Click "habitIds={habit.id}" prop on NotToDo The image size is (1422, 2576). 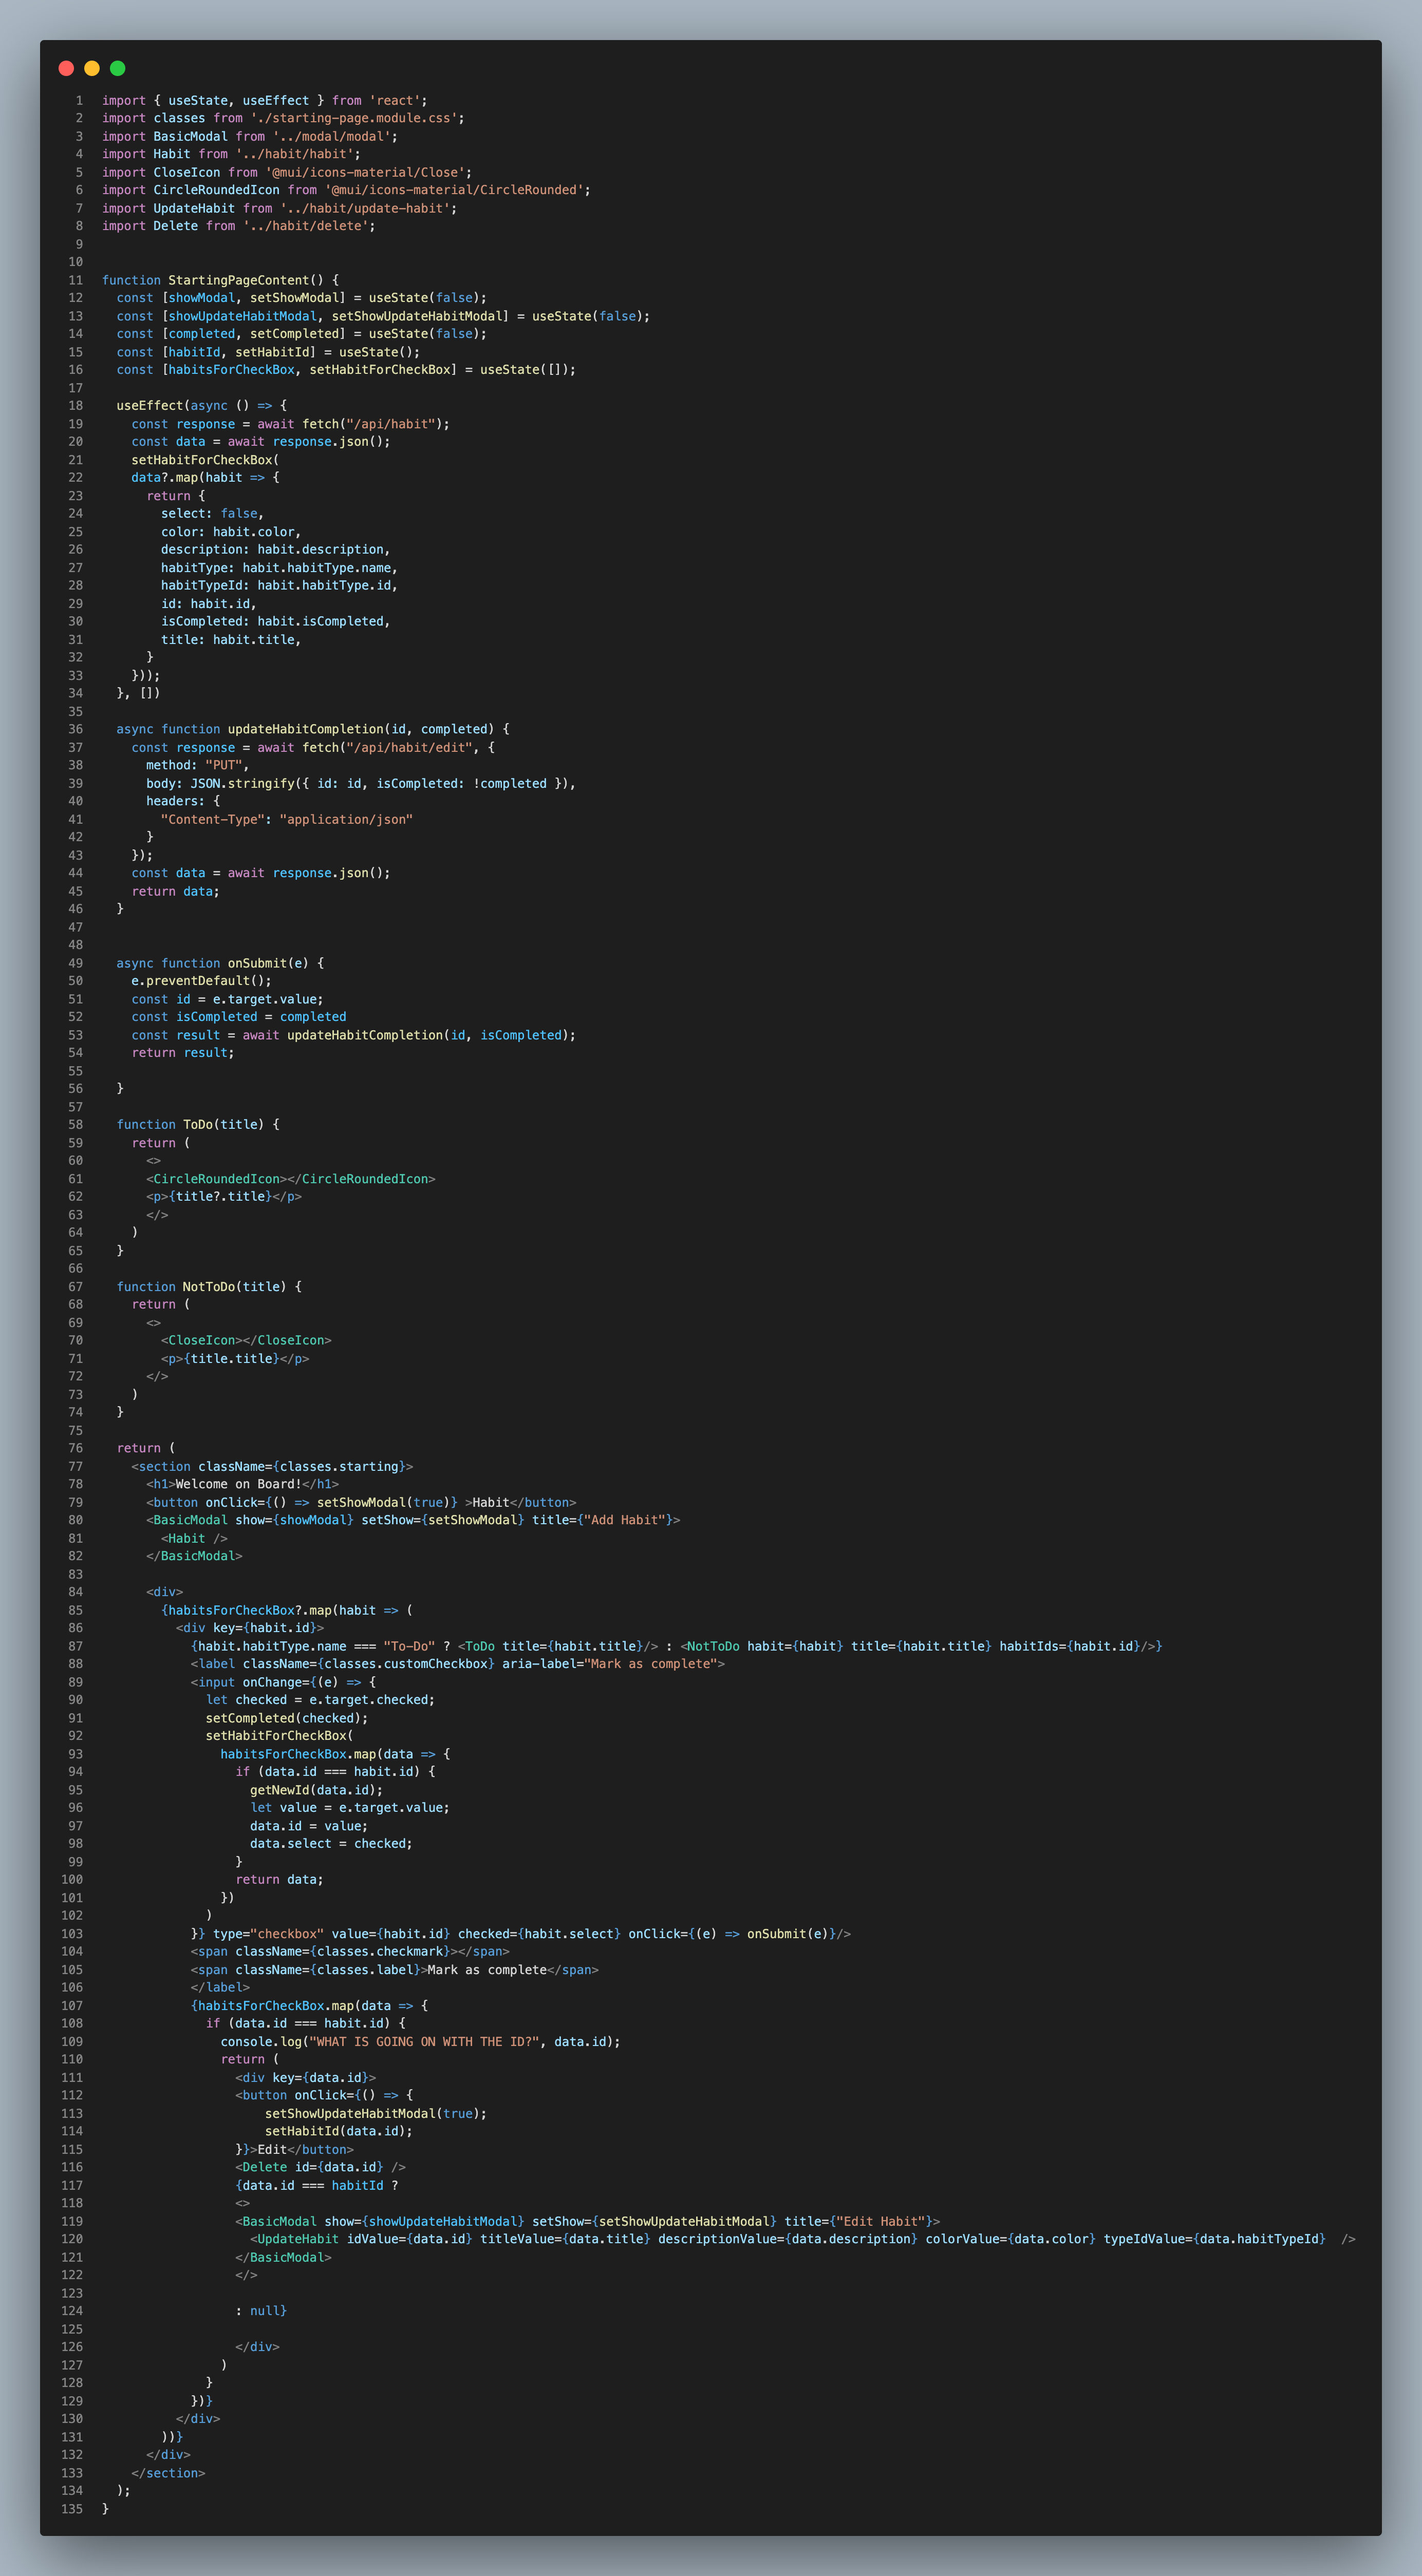pos(1070,1647)
